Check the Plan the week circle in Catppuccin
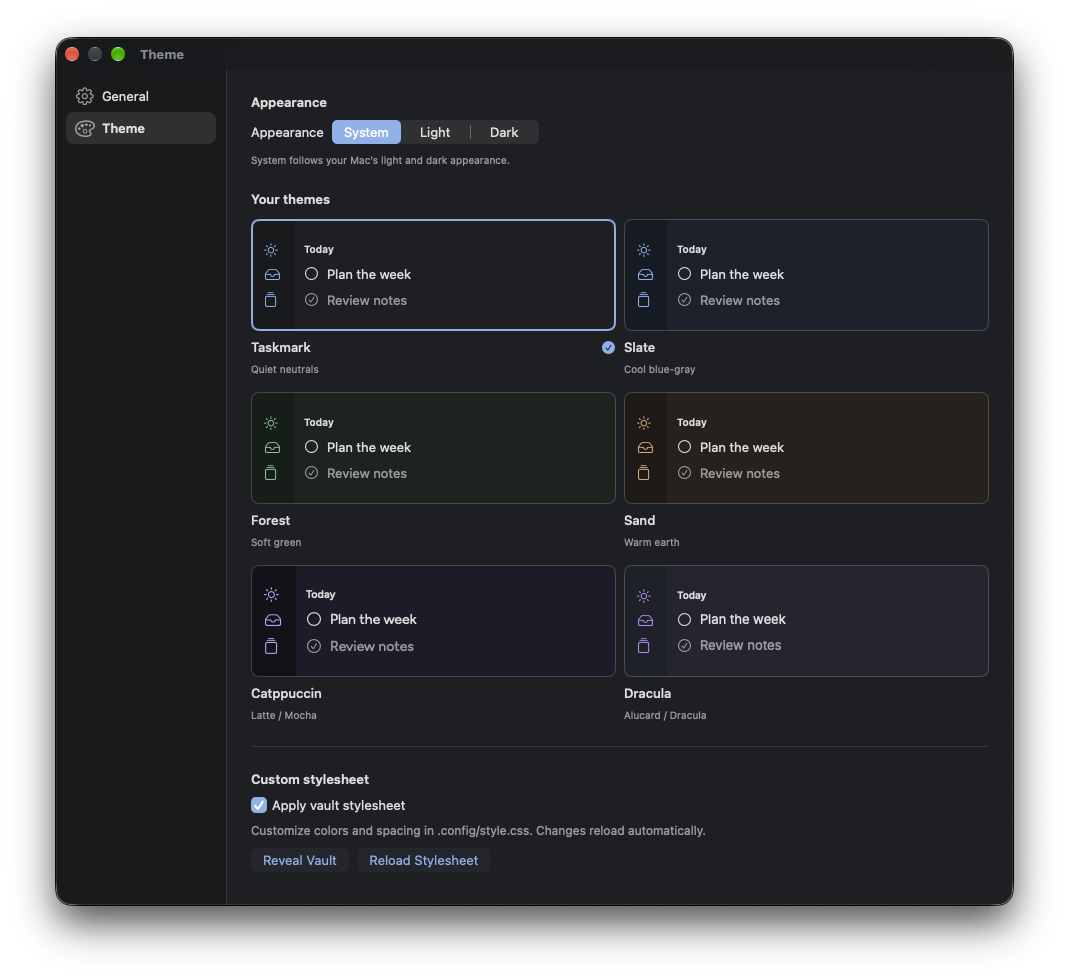This screenshot has width=1069, height=979. coord(314,620)
